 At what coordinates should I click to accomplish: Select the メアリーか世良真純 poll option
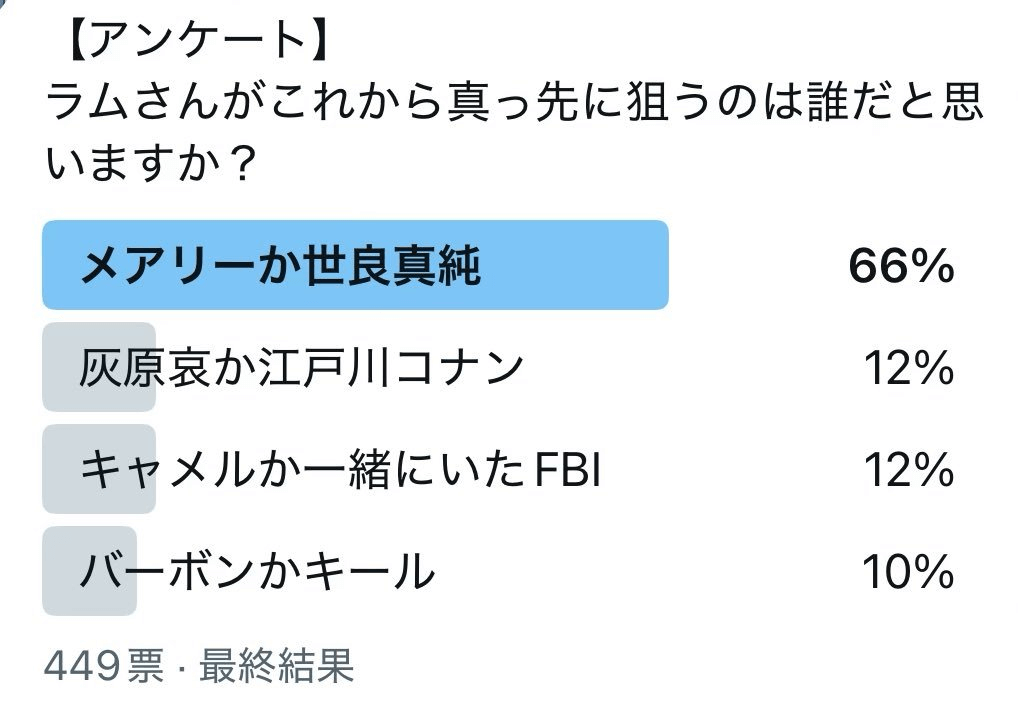(x=281, y=266)
